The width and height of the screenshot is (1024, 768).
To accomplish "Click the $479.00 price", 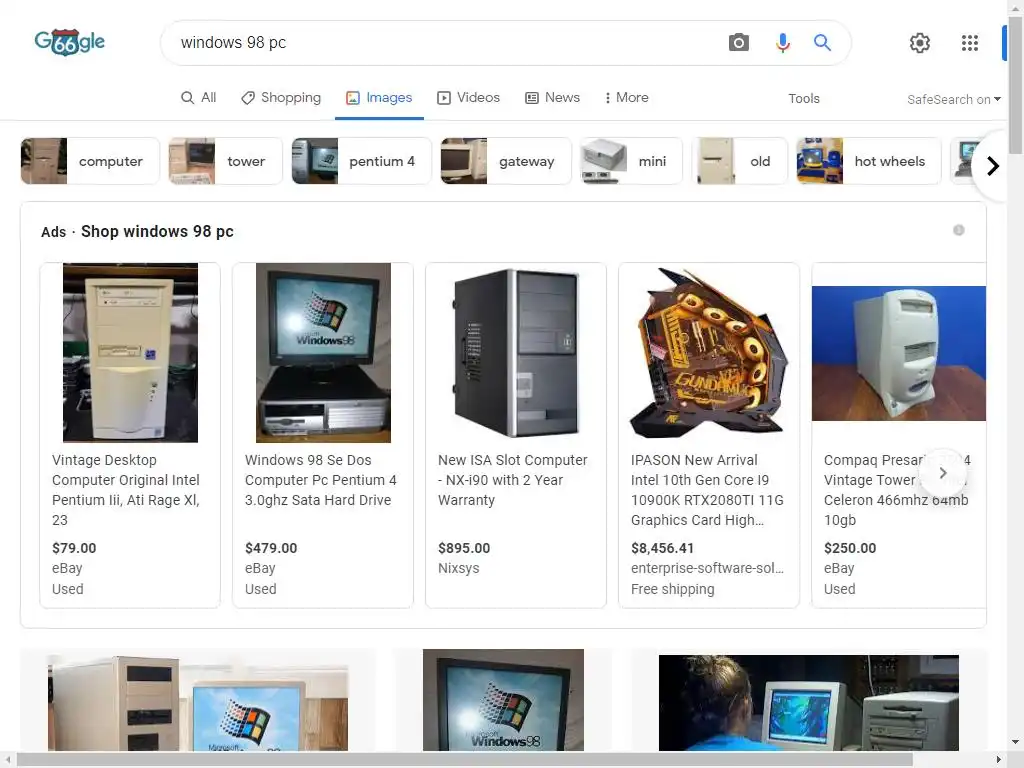I will point(271,548).
